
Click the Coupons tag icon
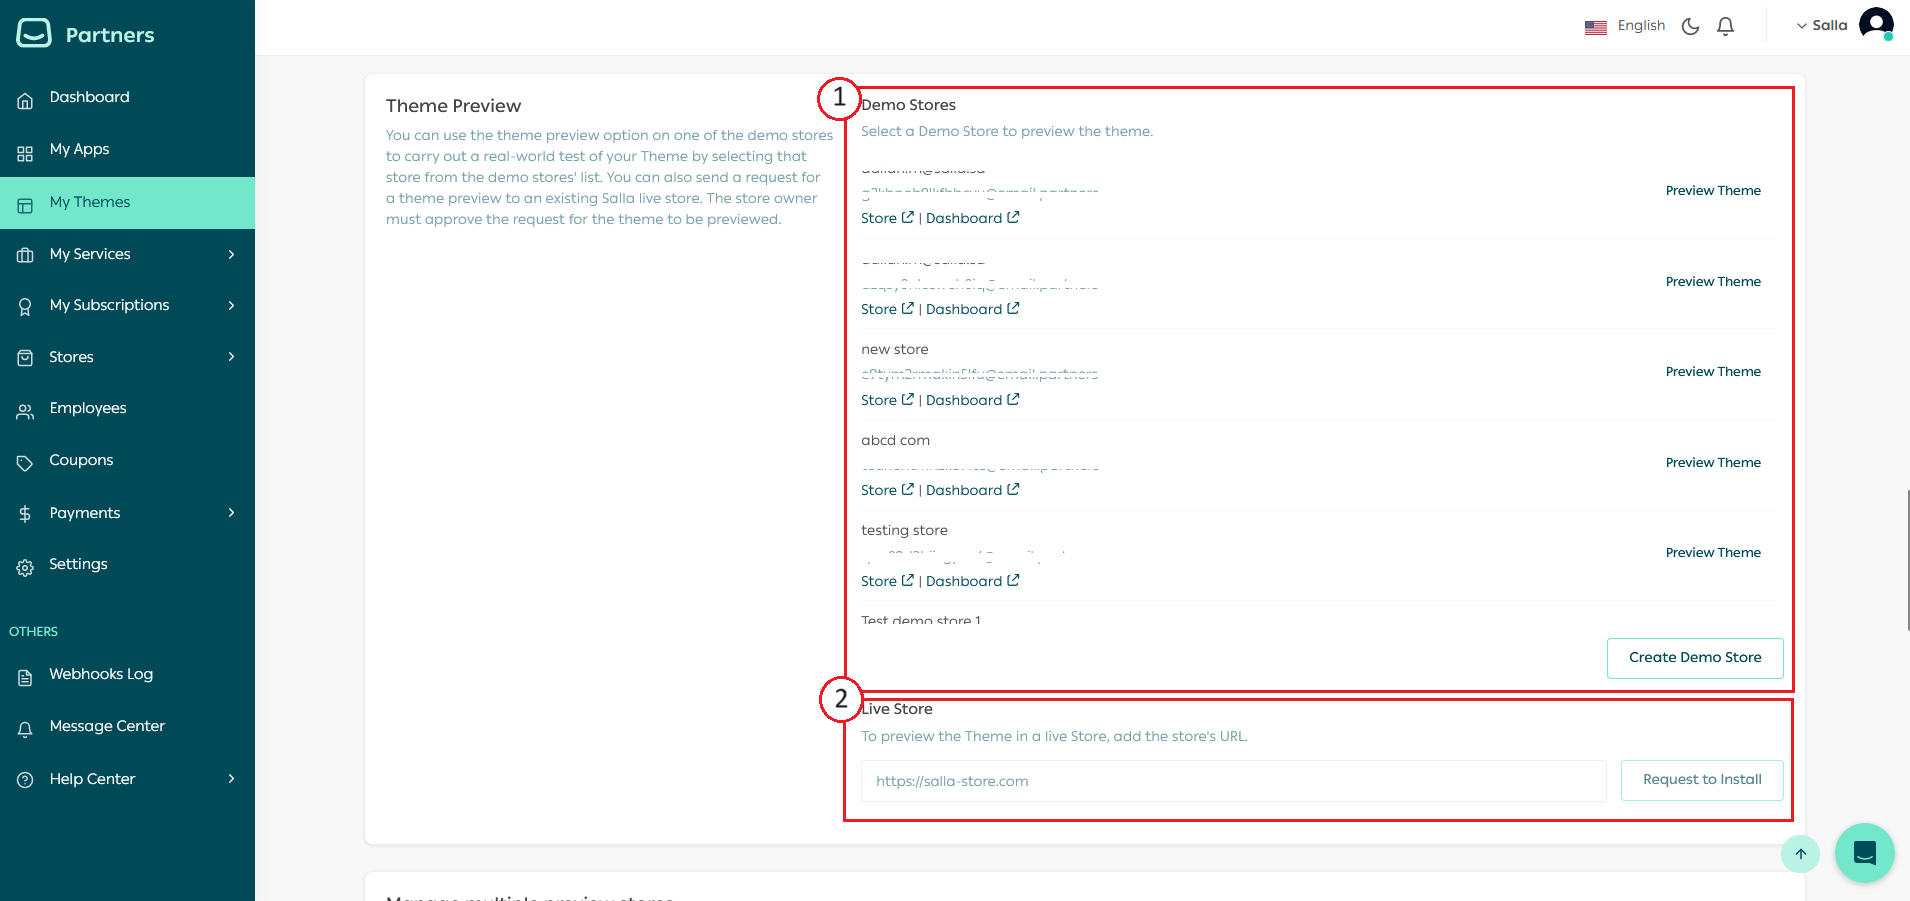tap(25, 462)
